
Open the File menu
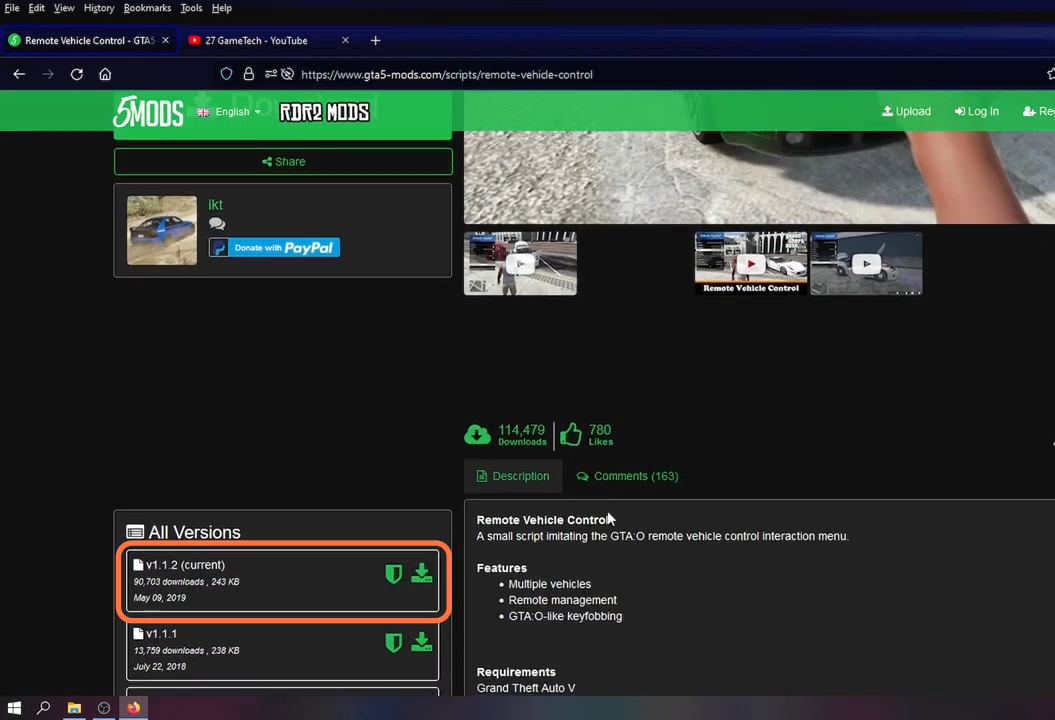tap(11, 8)
